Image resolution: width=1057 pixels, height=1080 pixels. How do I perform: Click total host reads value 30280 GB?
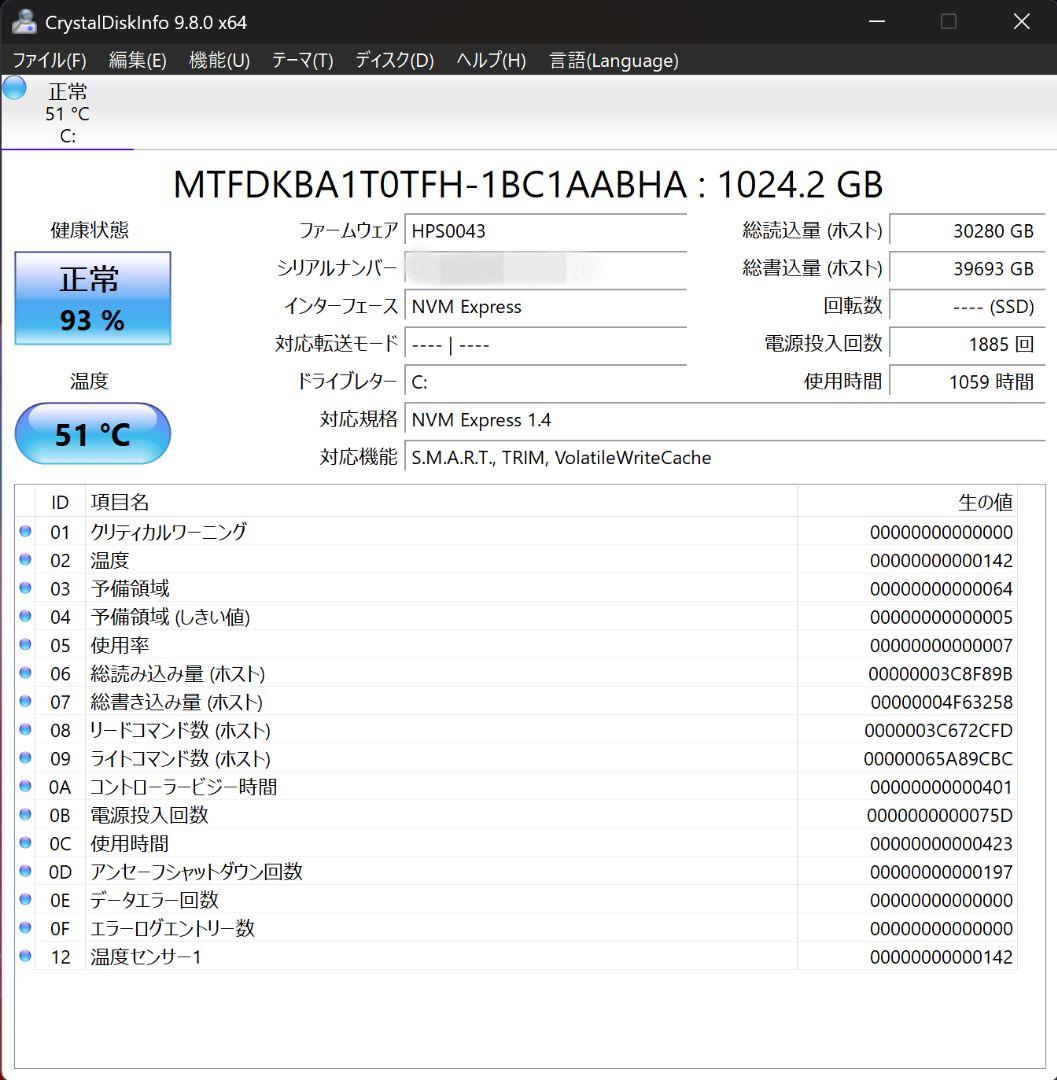tap(967, 231)
